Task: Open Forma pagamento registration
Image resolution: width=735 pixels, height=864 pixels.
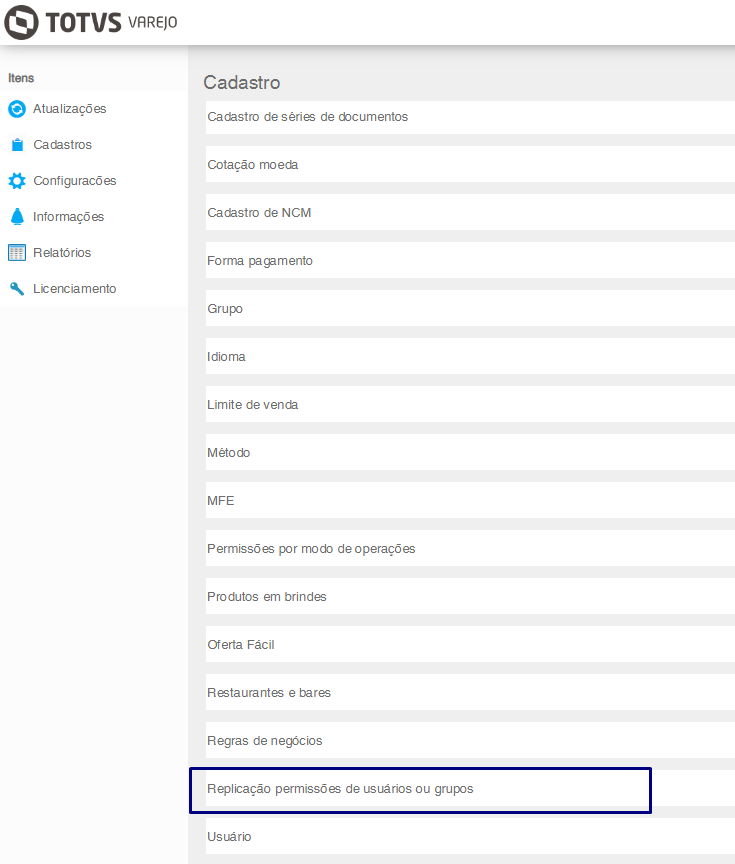Action: [260, 261]
